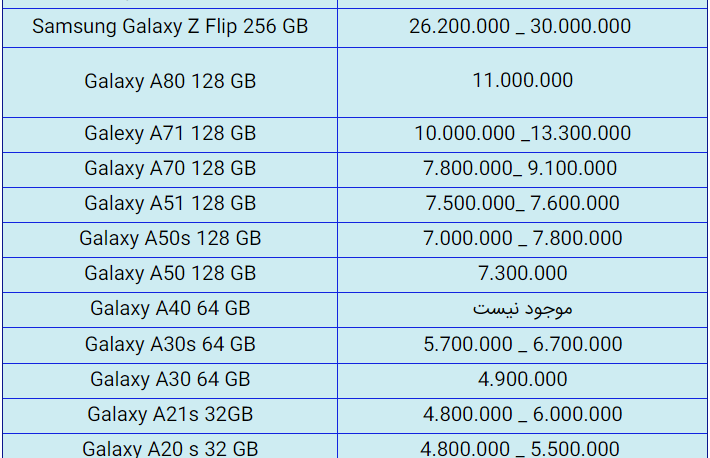Click the 4.800.000 _ 5.500.000 price range
The width and height of the screenshot is (710, 458).
tap(520, 449)
